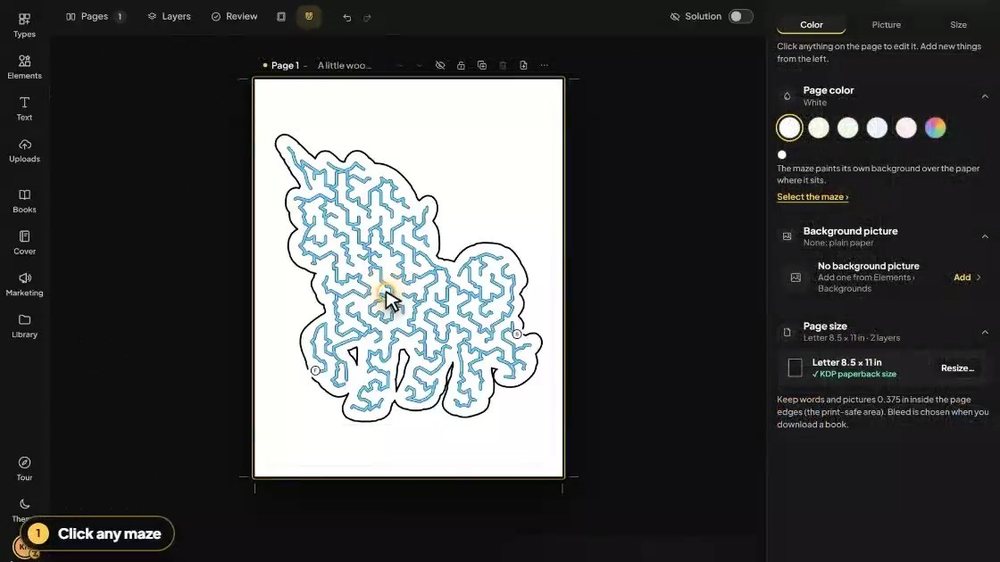Click the Resize... button
The image size is (1000, 562).
coord(957,368)
